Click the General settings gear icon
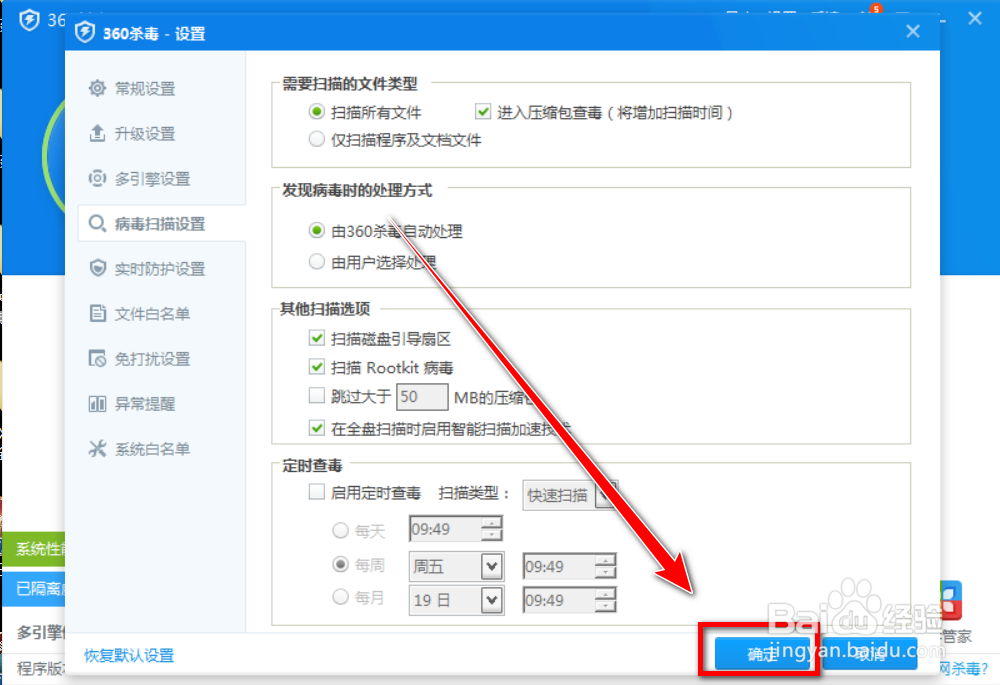Screen dimensions: 1000x685 click(x=97, y=88)
